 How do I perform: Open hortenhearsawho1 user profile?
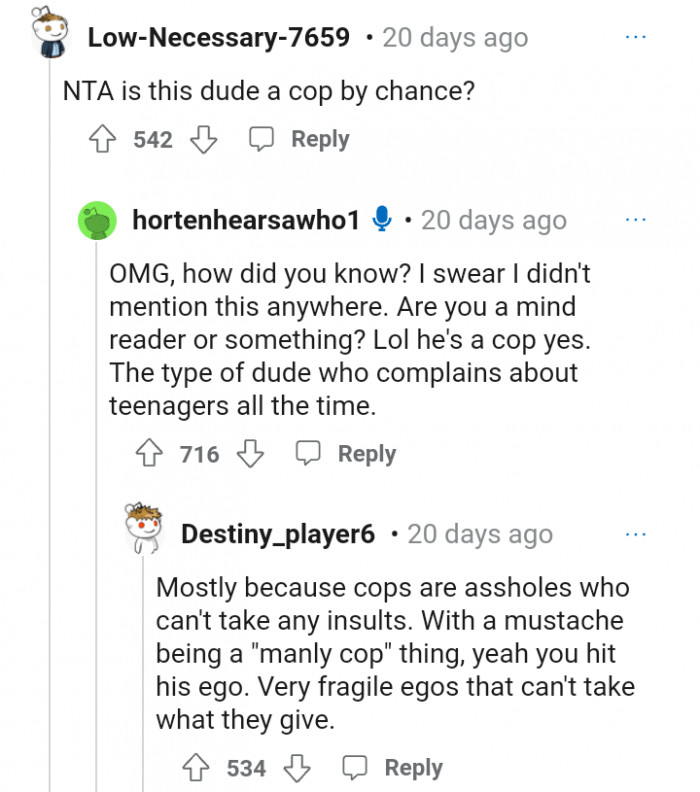point(245,220)
